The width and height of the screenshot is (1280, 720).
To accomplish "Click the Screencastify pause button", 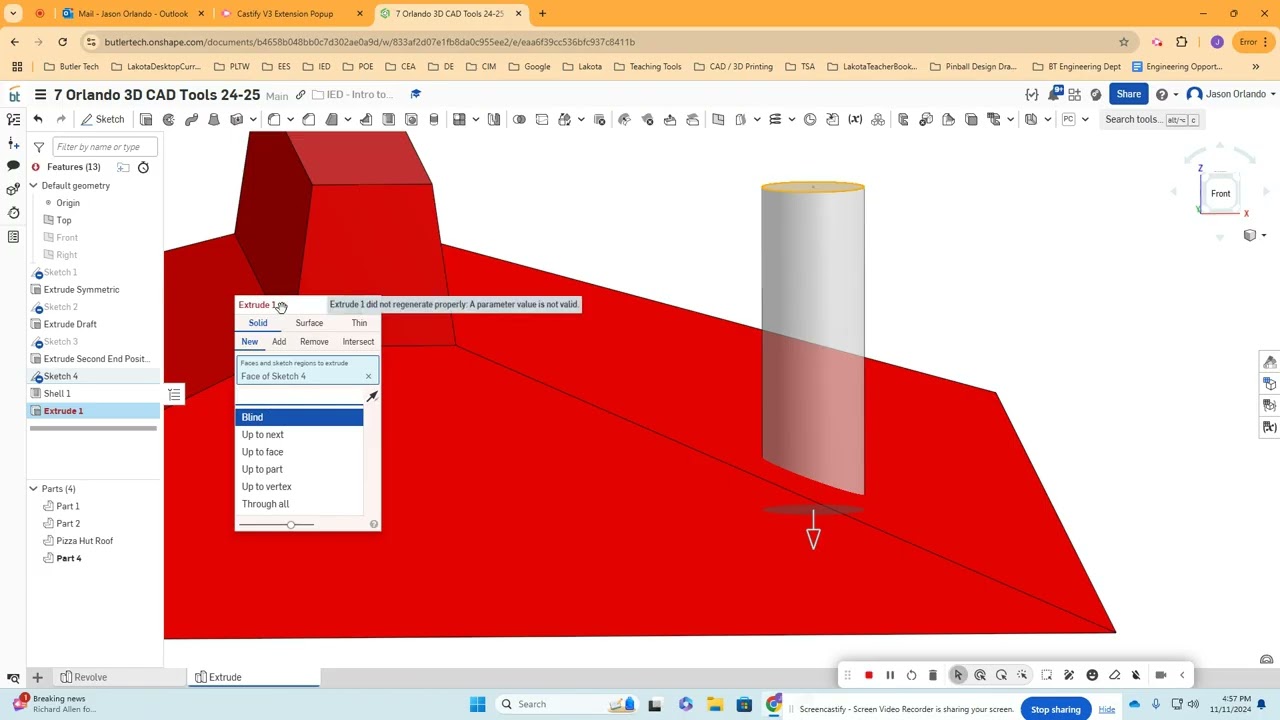I will pyautogui.click(x=890, y=675).
